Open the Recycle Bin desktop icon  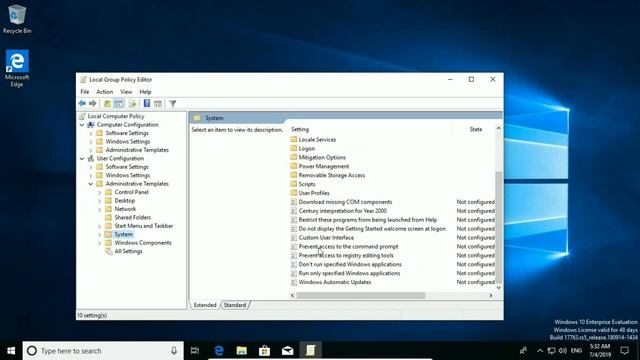point(17,19)
